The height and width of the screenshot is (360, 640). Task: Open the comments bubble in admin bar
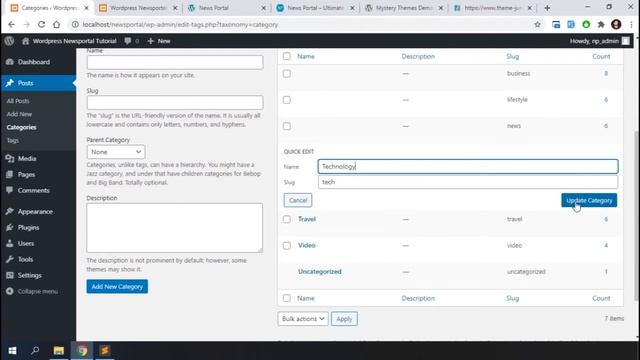[x=128, y=41]
